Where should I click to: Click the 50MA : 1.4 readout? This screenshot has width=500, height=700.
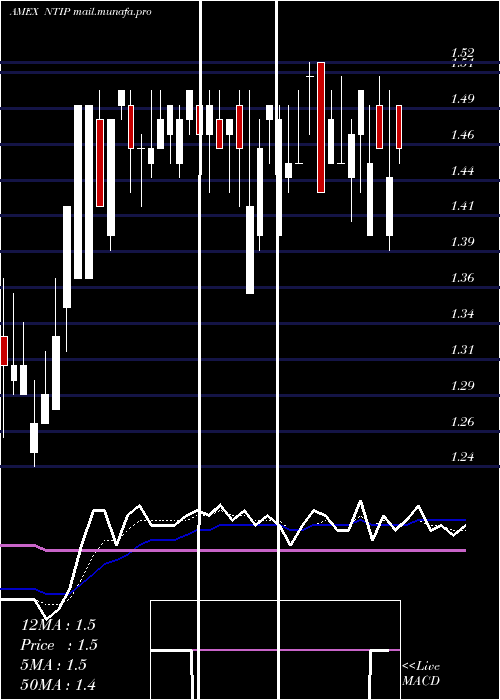[x=58, y=685]
